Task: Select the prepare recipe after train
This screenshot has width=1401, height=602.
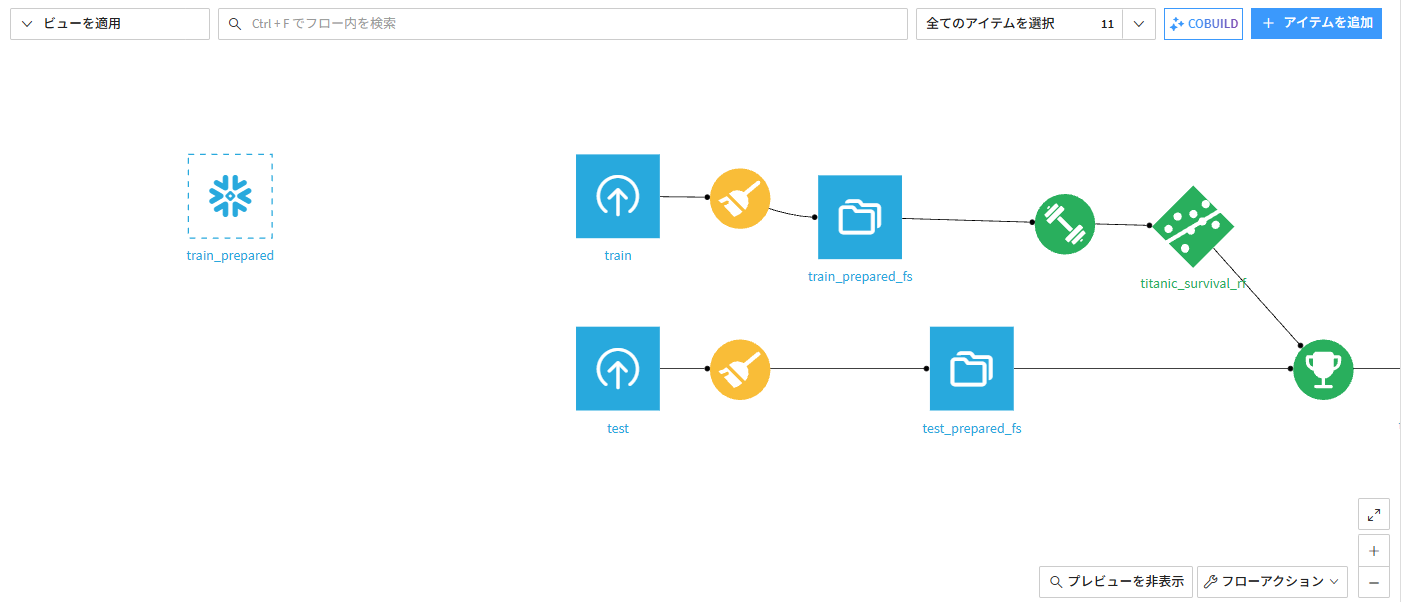Action: pyautogui.click(x=740, y=197)
